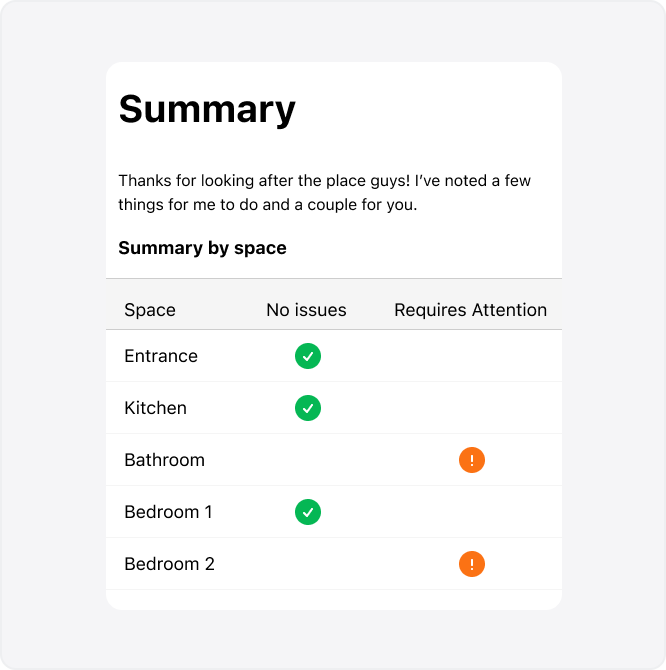Click the Summary by space subheading
This screenshot has width=666, height=670.
click(x=202, y=248)
